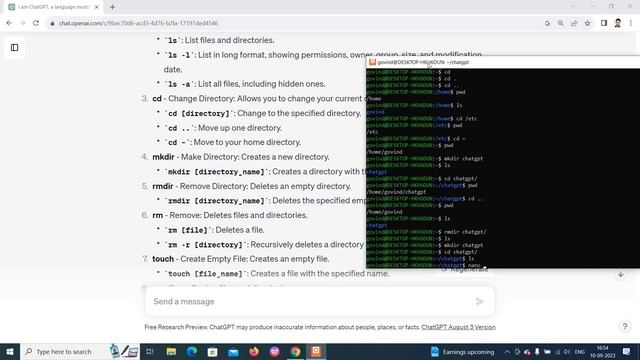Launch Firefox from the taskbar
640x360 pixels.
[x=254, y=351]
